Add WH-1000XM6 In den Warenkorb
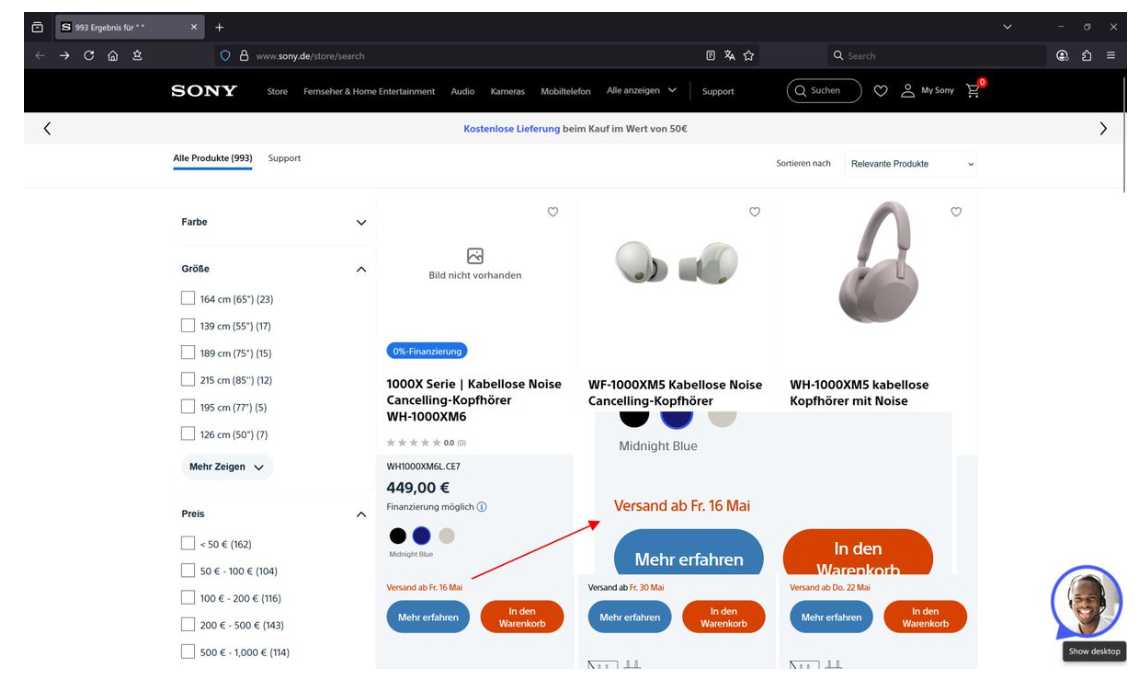The width and height of the screenshot is (1142, 687). [522, 617]
